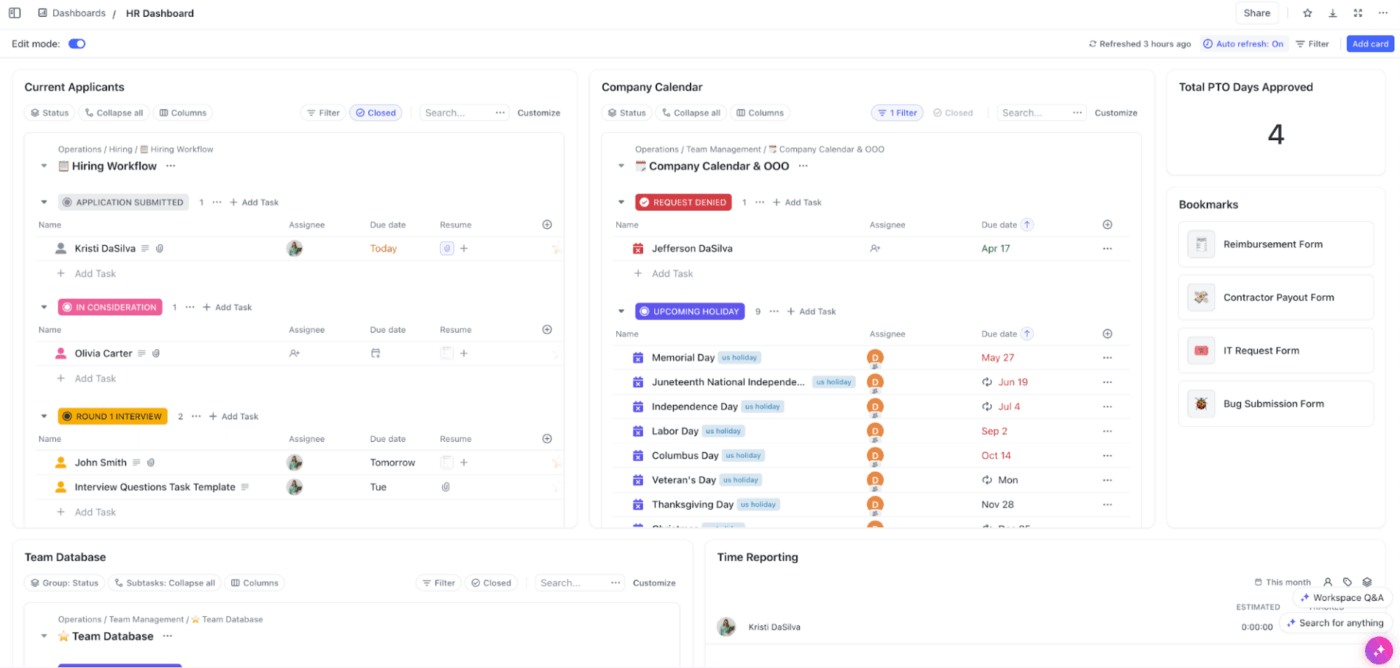Select the assignee person icon in Time Reporting
The image size is (1400, 668).
(x=1327, y=582)
